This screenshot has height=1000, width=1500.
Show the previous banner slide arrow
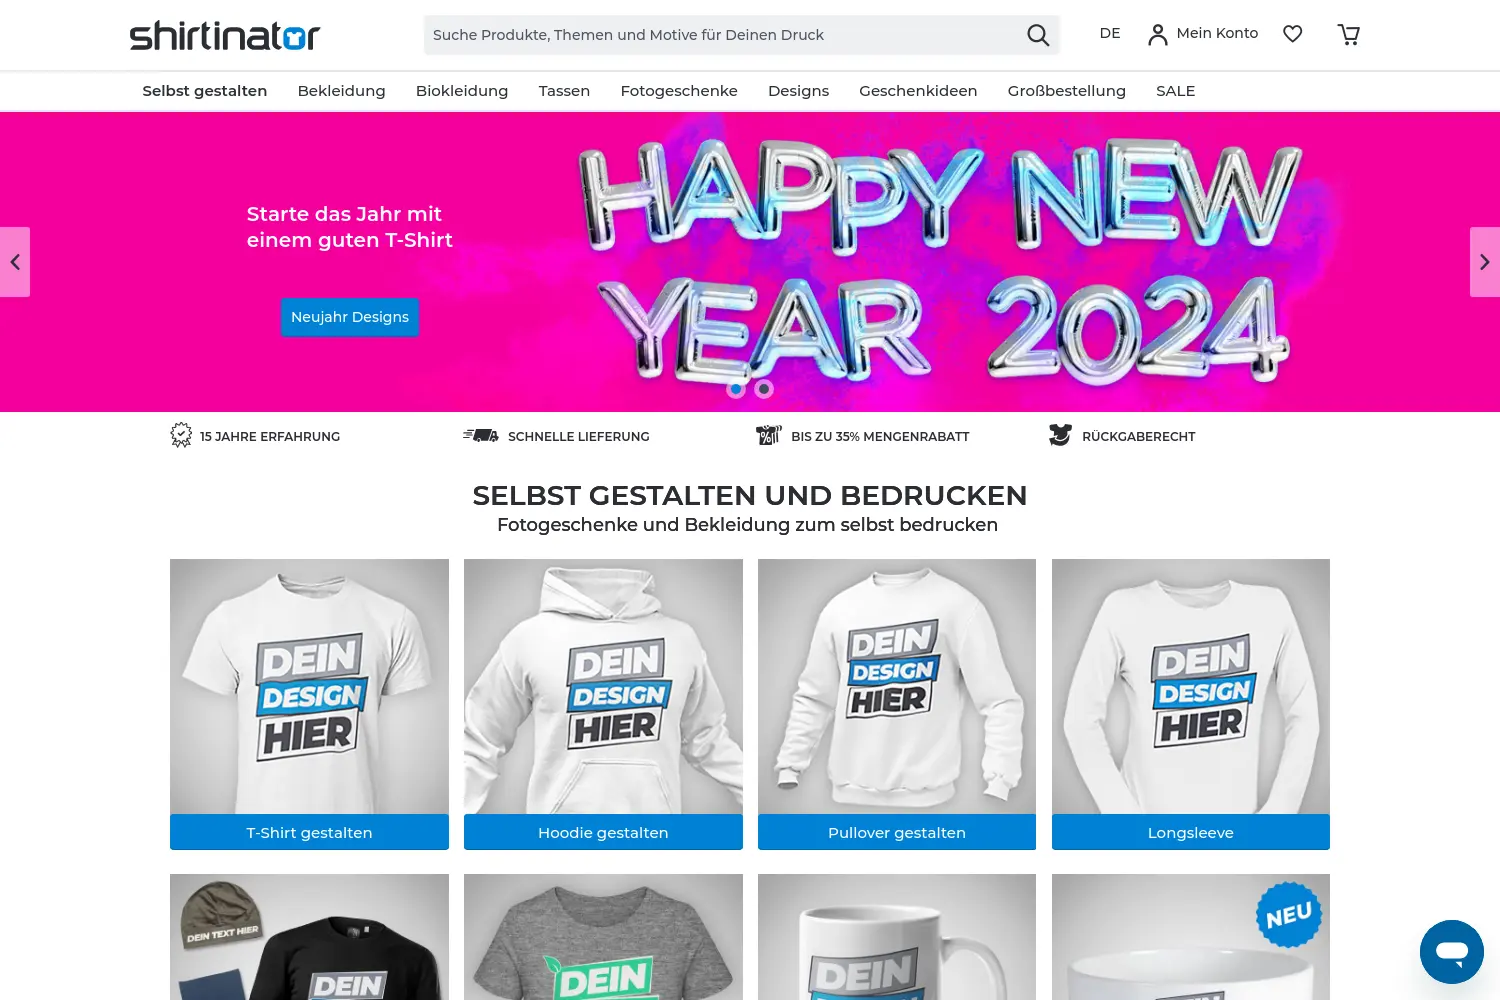[15, 262]
